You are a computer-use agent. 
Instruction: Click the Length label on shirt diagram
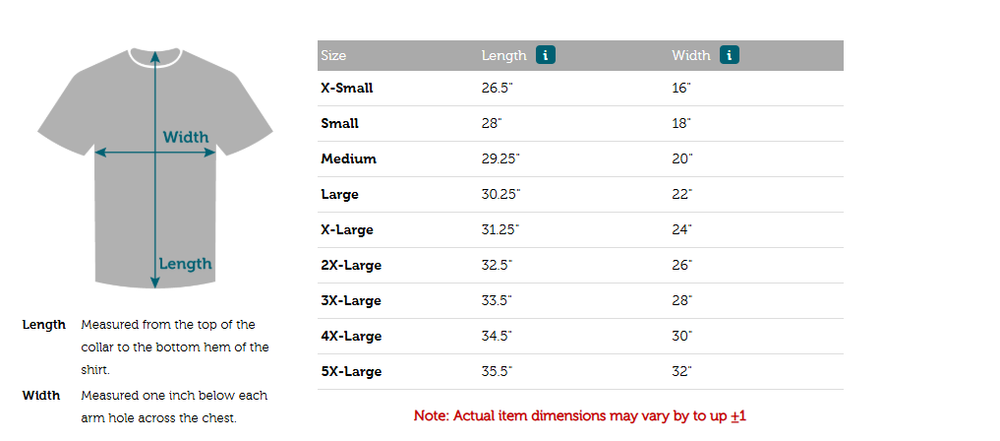(185, 264)
